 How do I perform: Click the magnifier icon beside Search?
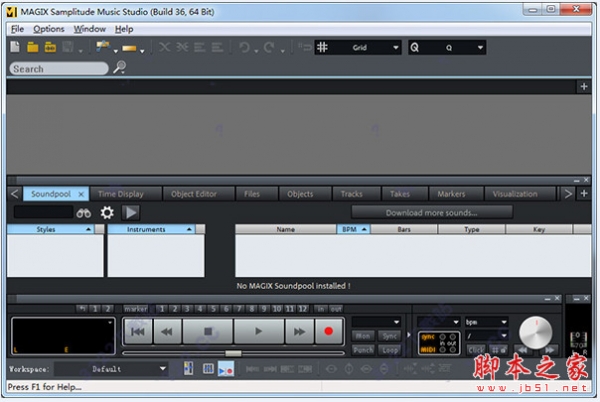[x=121, y=68]
